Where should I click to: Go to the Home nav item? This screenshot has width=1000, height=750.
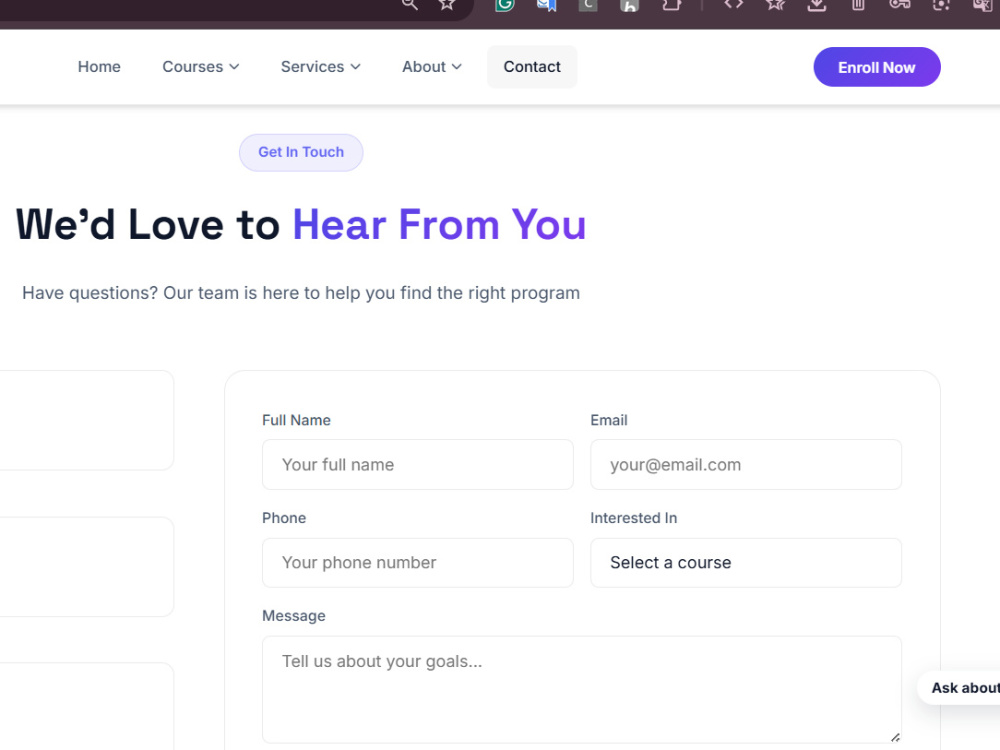99,67
